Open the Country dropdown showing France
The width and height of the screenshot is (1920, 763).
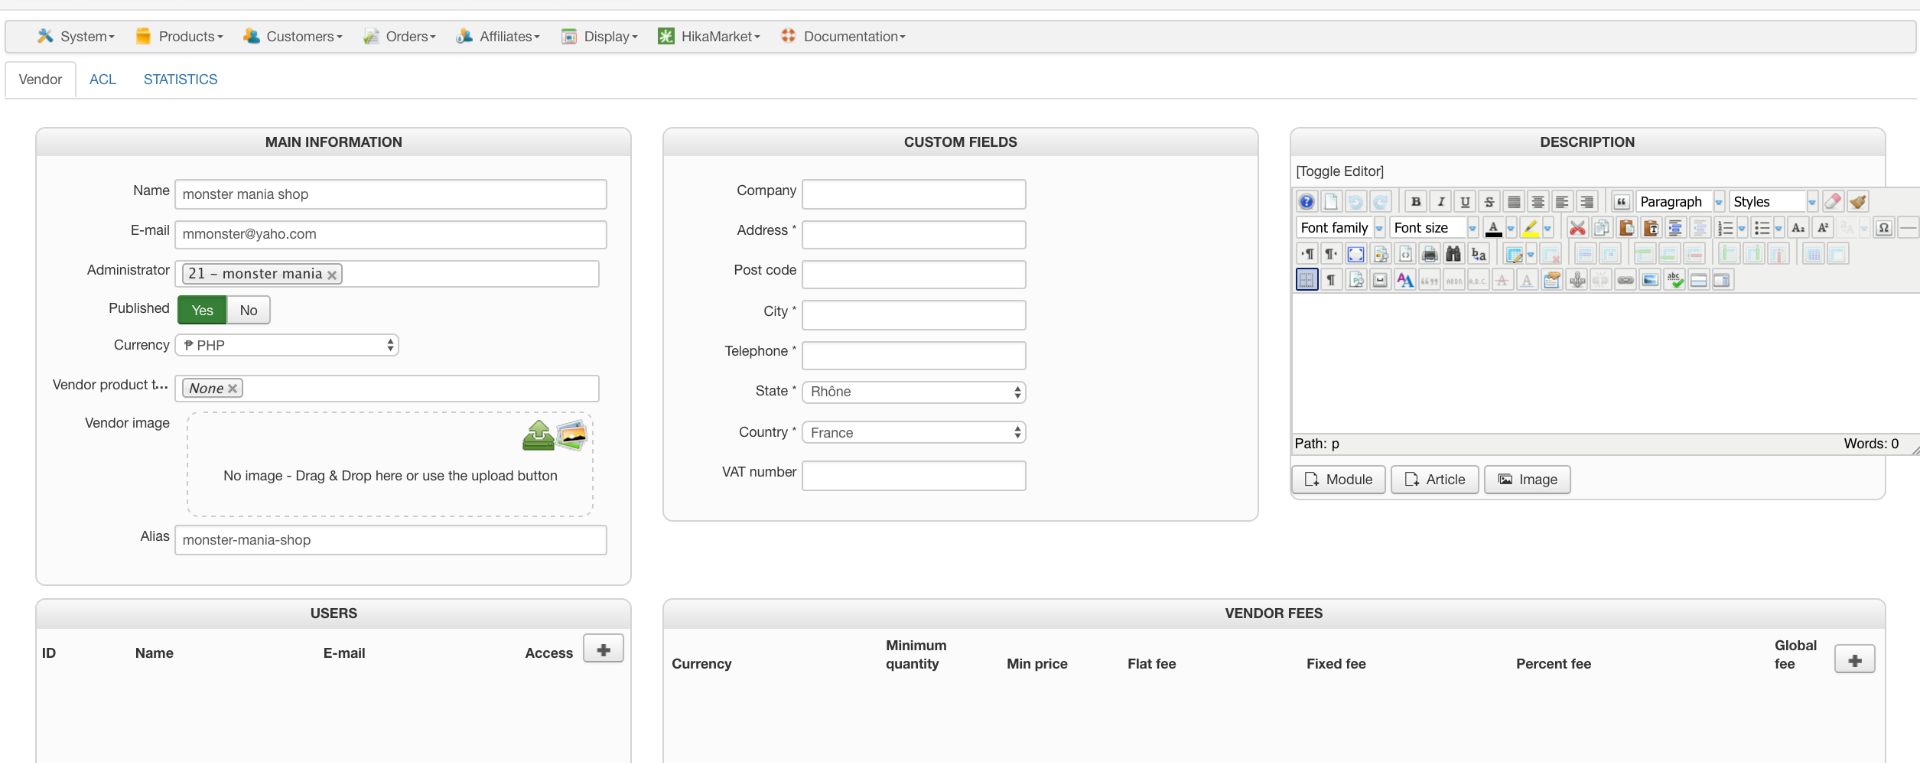tap(914, 433)
